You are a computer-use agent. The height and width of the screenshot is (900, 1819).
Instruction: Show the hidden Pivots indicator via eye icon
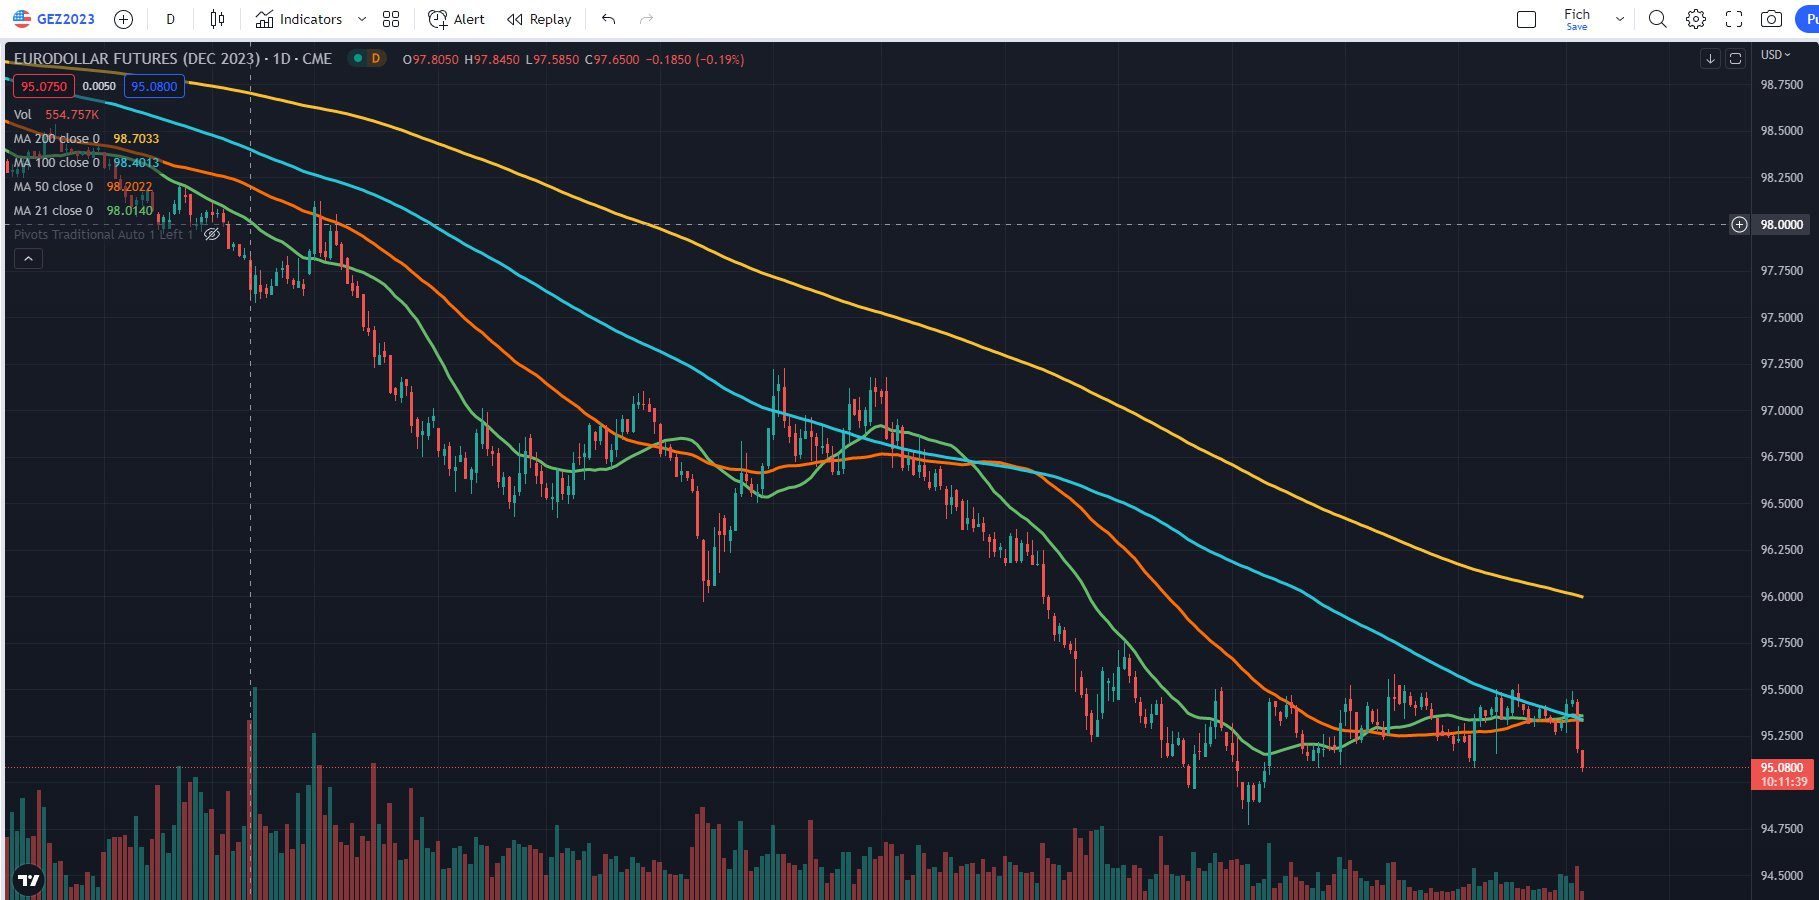[x=212, y=234]
